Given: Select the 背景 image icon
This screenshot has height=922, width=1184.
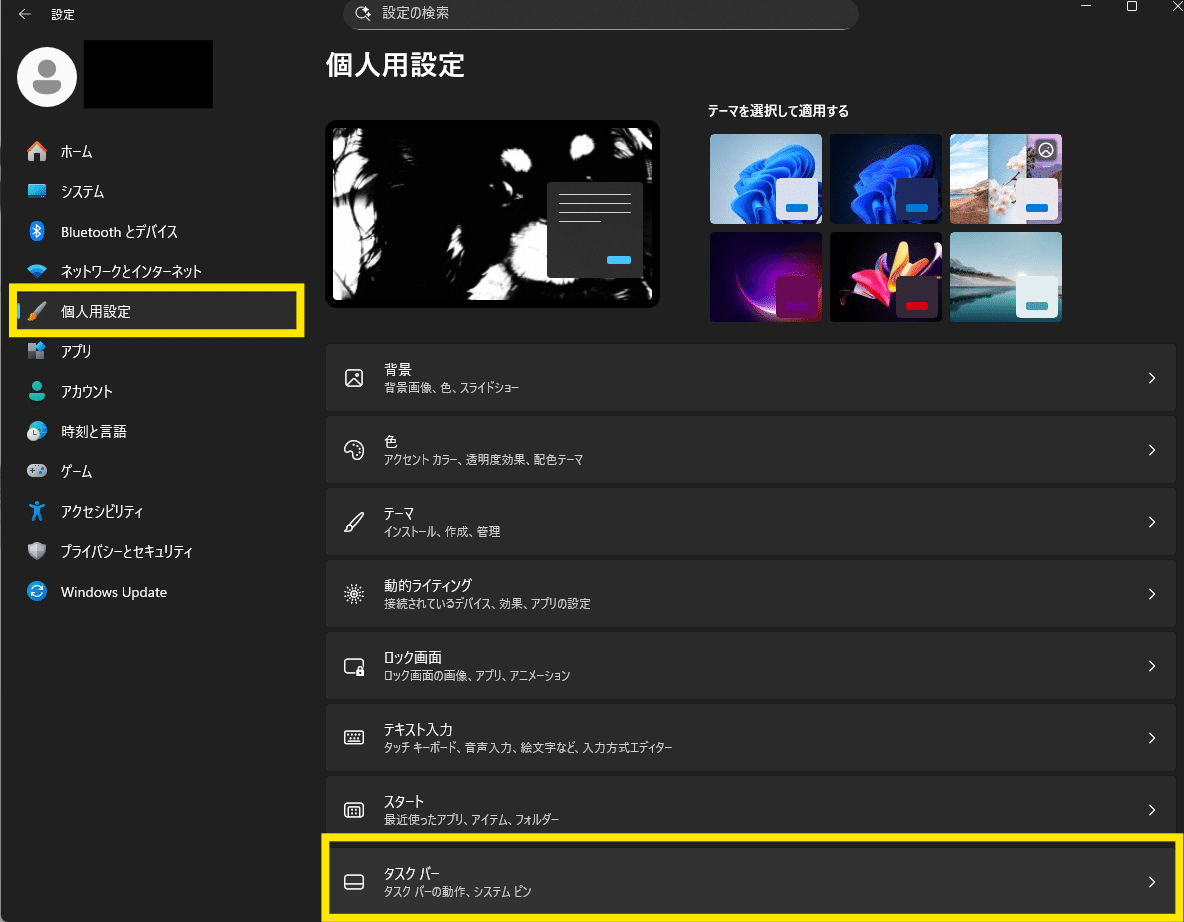Looking at the screenshot, I should pyautogui.click(x=354, y=378).
